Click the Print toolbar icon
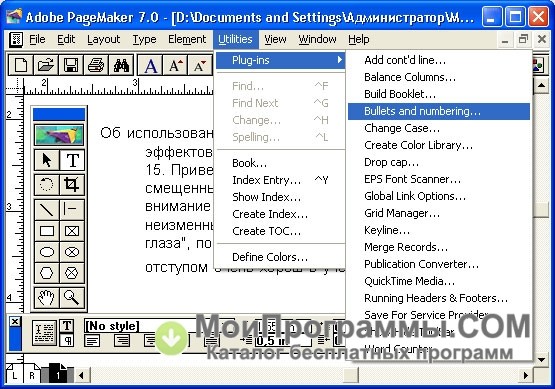The width and height of the screenshot is (555, 389). point(96,65)
